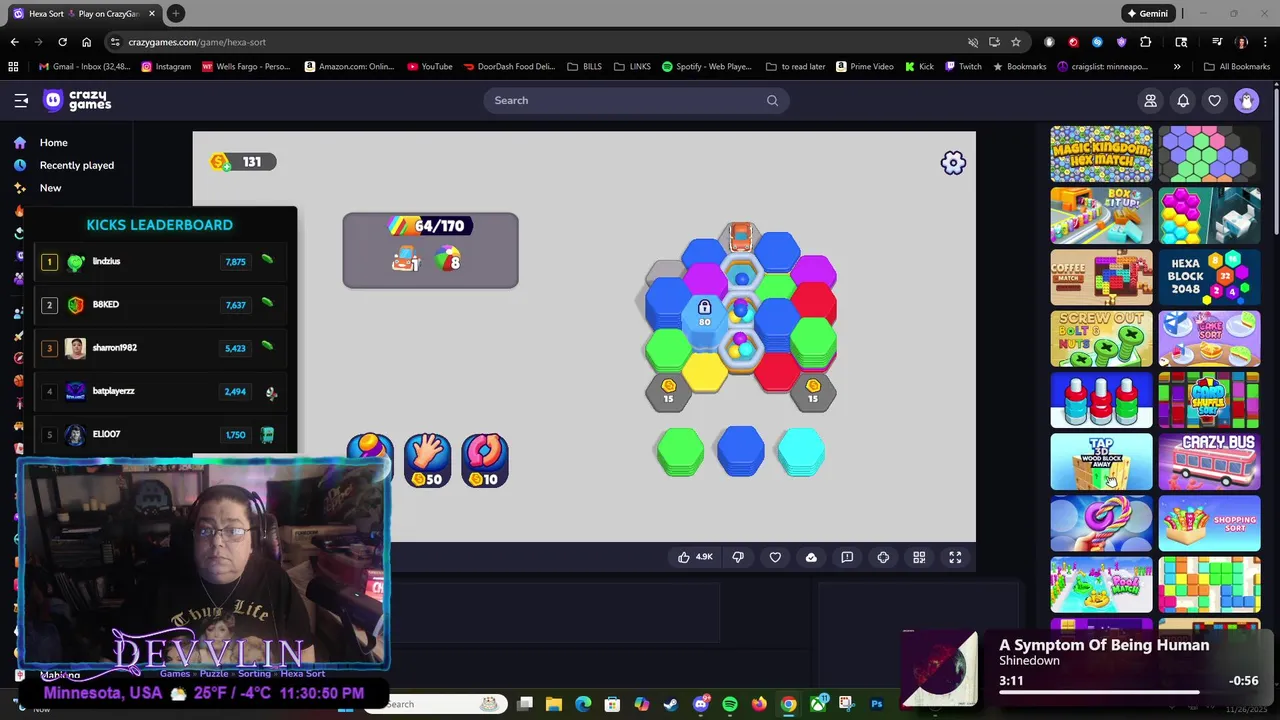
Task: Open Chrome media controls icon
Action: (1217, 42)
